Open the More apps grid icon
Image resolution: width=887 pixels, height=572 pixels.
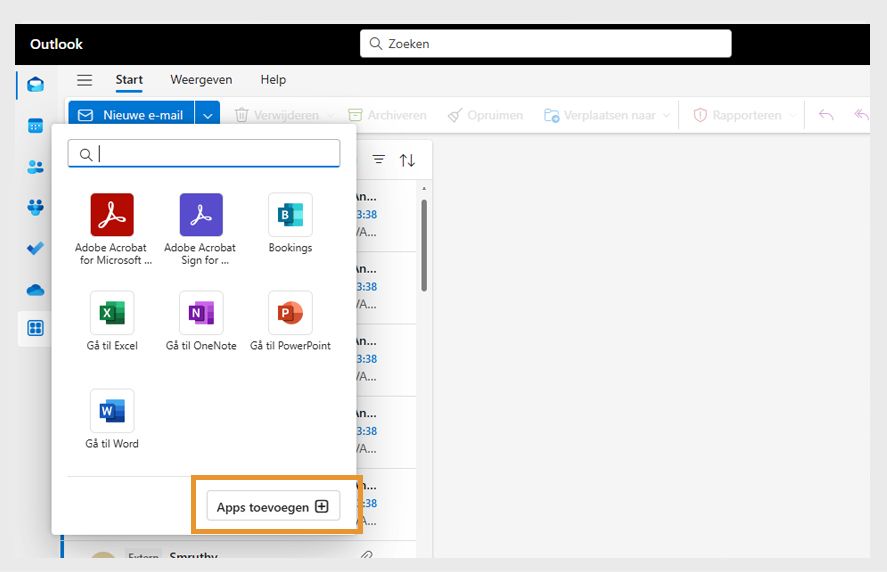(36, 328)
